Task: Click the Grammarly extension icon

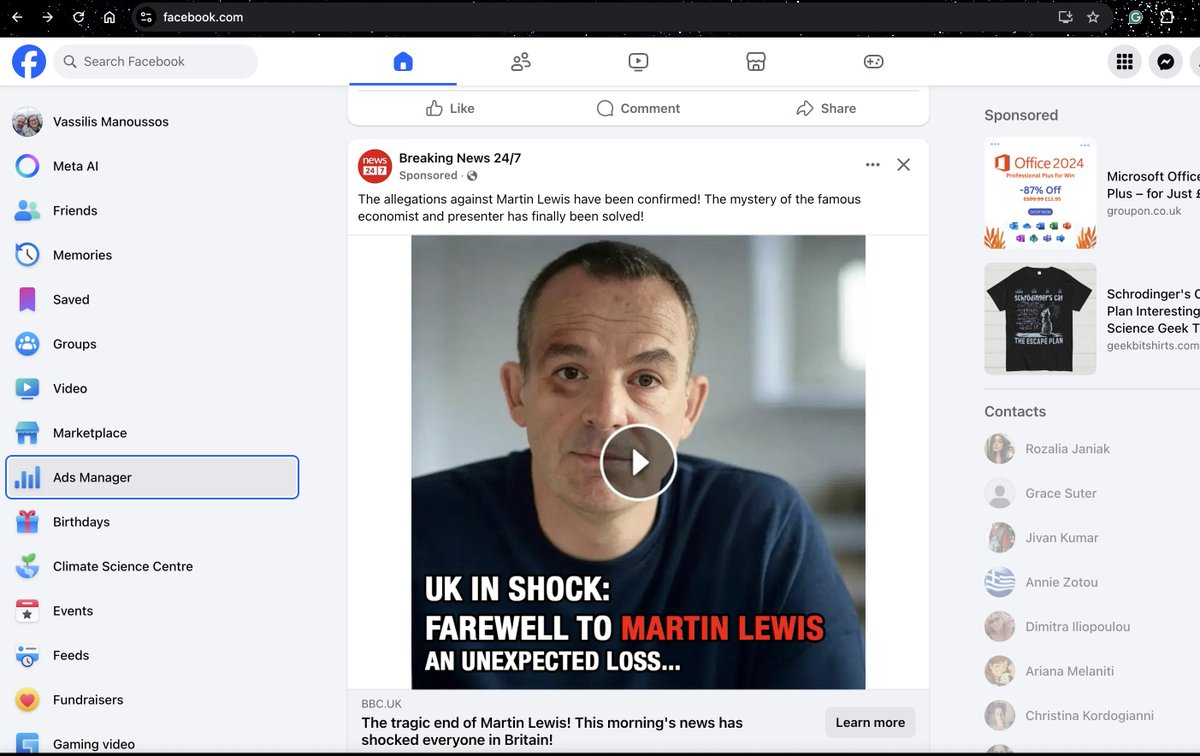Action: pyautogui.click(x=1136, y=17)
